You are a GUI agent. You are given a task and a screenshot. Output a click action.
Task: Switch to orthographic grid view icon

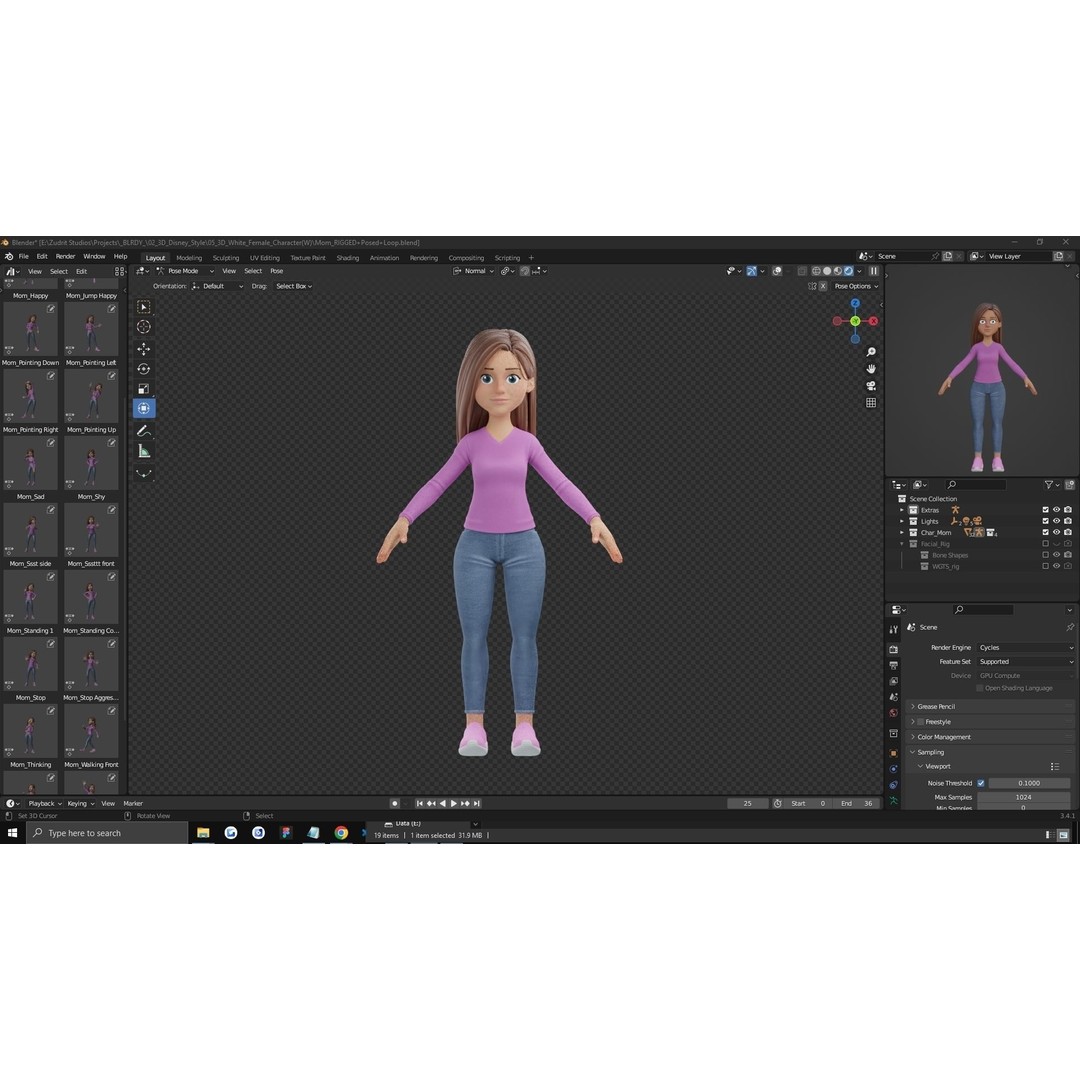point(871,403)
